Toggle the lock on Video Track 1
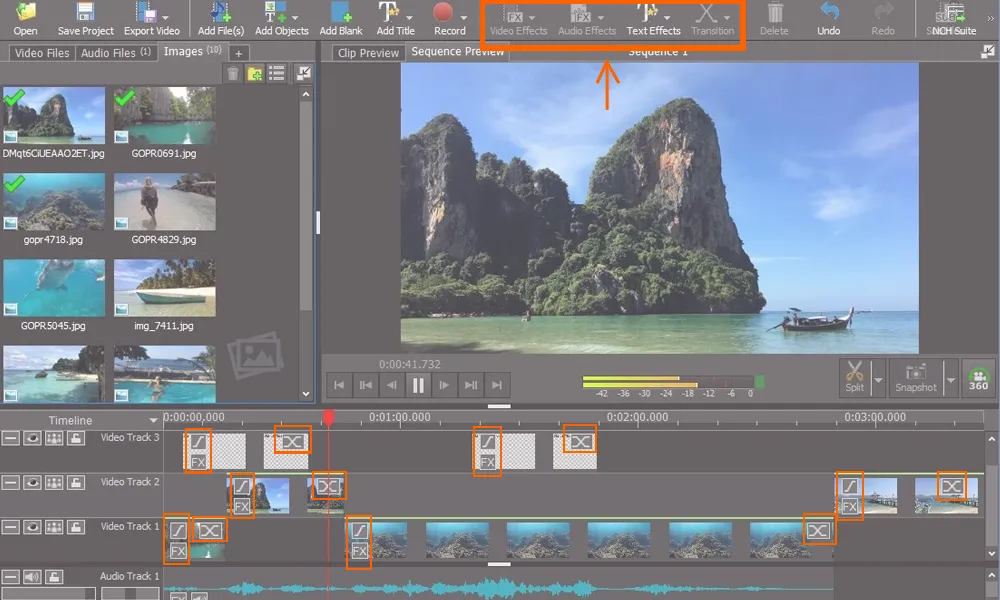 tap(76, 527)
